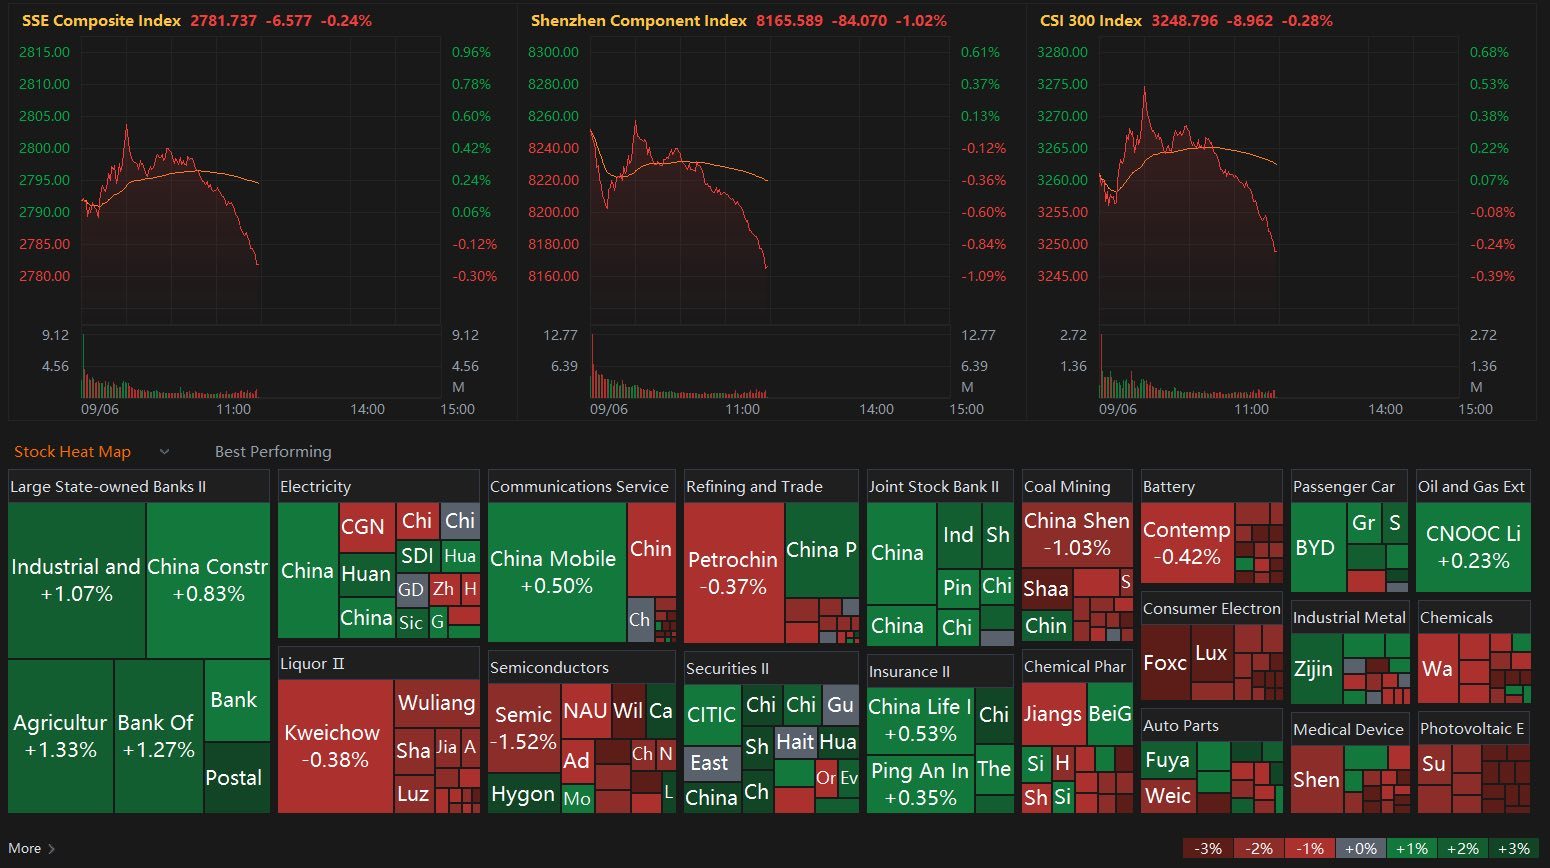Select the China Life +0.53% tile
The image size is (1550, 868).
pyautogui.click(x=919, y=720)
